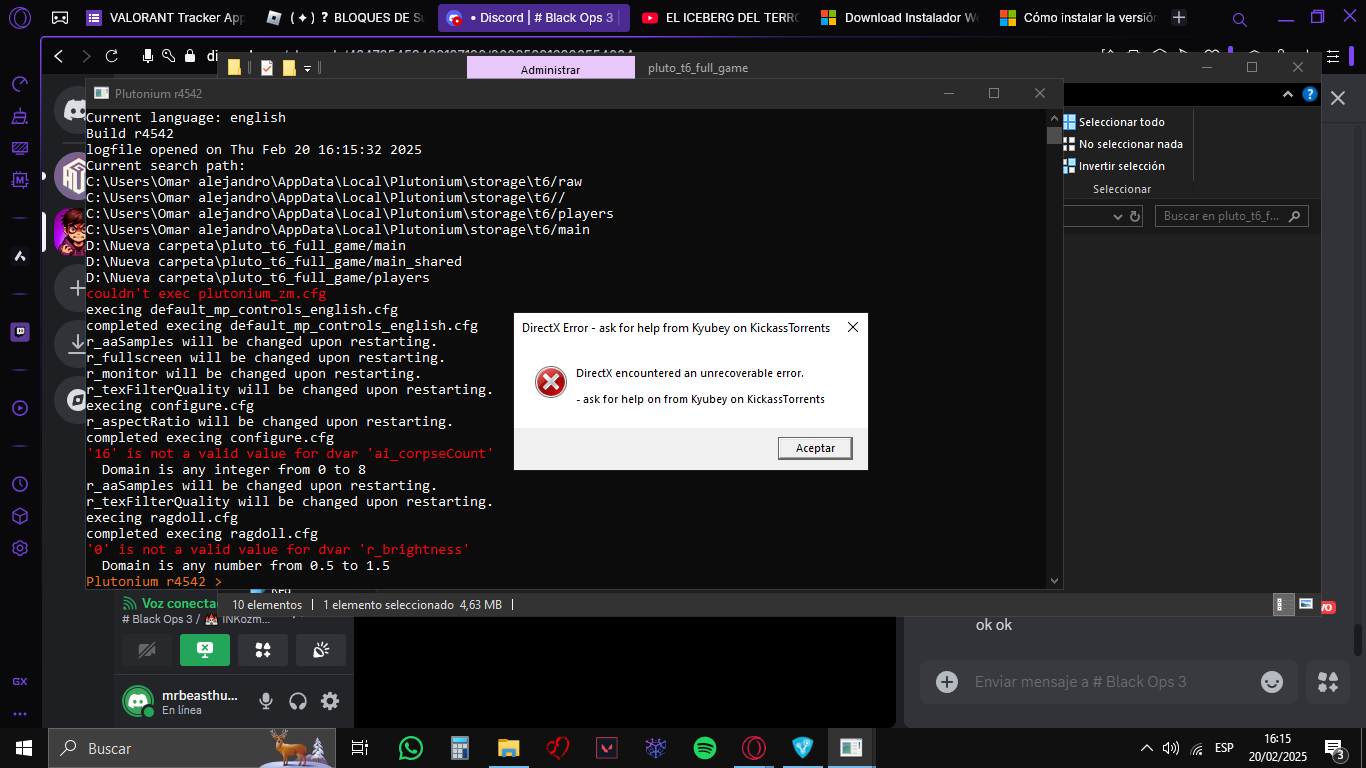Open Discord activities rocket button
1366x768 pixels.
263,650
